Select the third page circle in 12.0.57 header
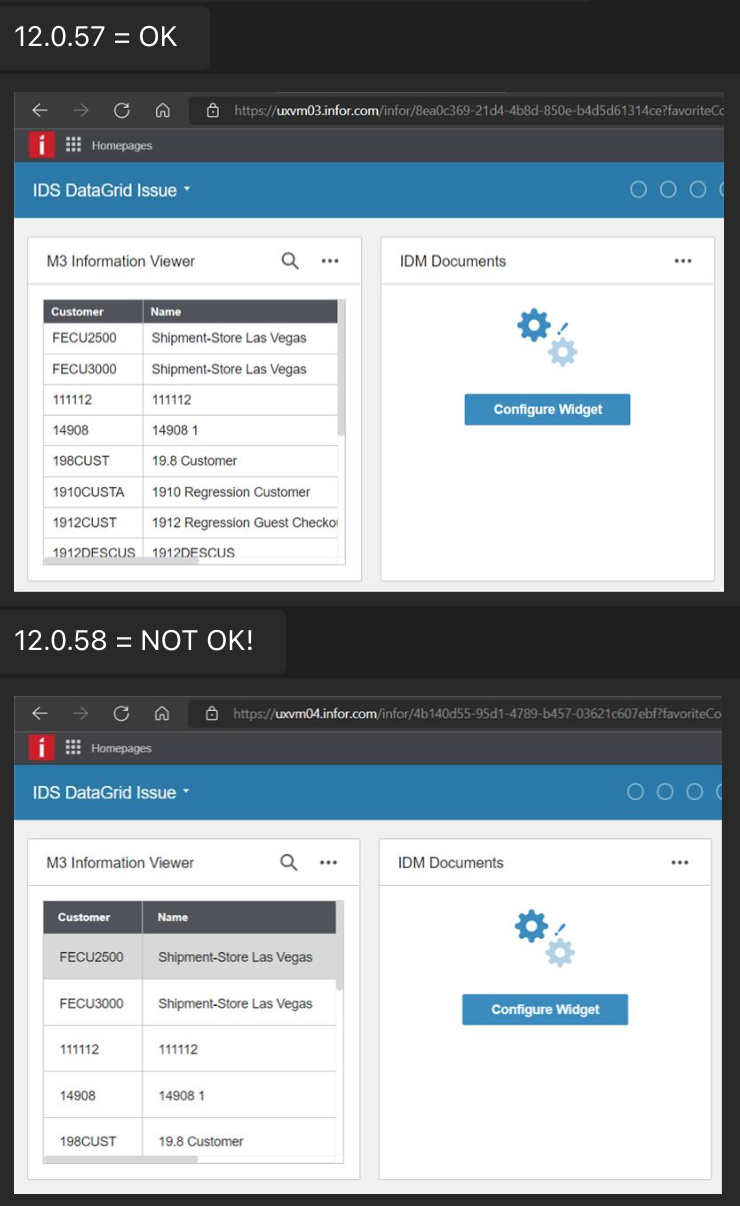Image resolution: width=740 pixels, height=1206 pixels. coord(699,190)
